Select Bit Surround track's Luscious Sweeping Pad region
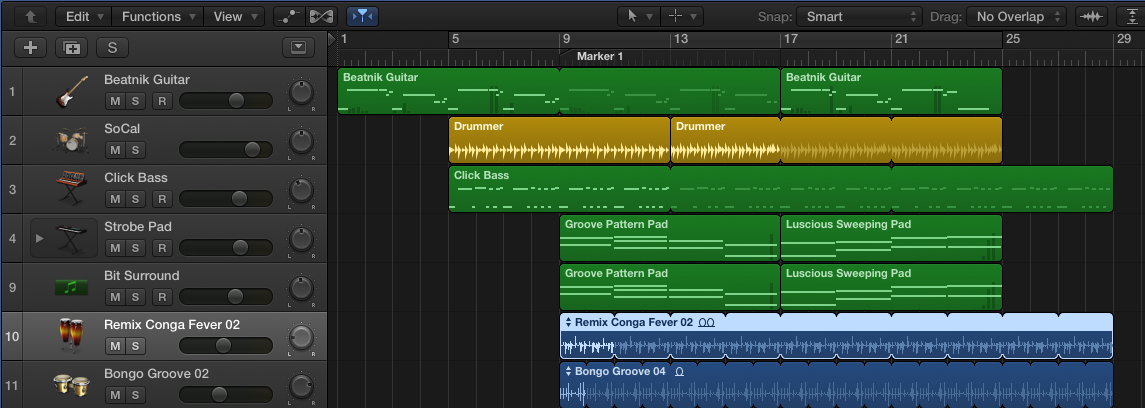Viewport: 1145px width, 408px height. click(x=892, y=287)
